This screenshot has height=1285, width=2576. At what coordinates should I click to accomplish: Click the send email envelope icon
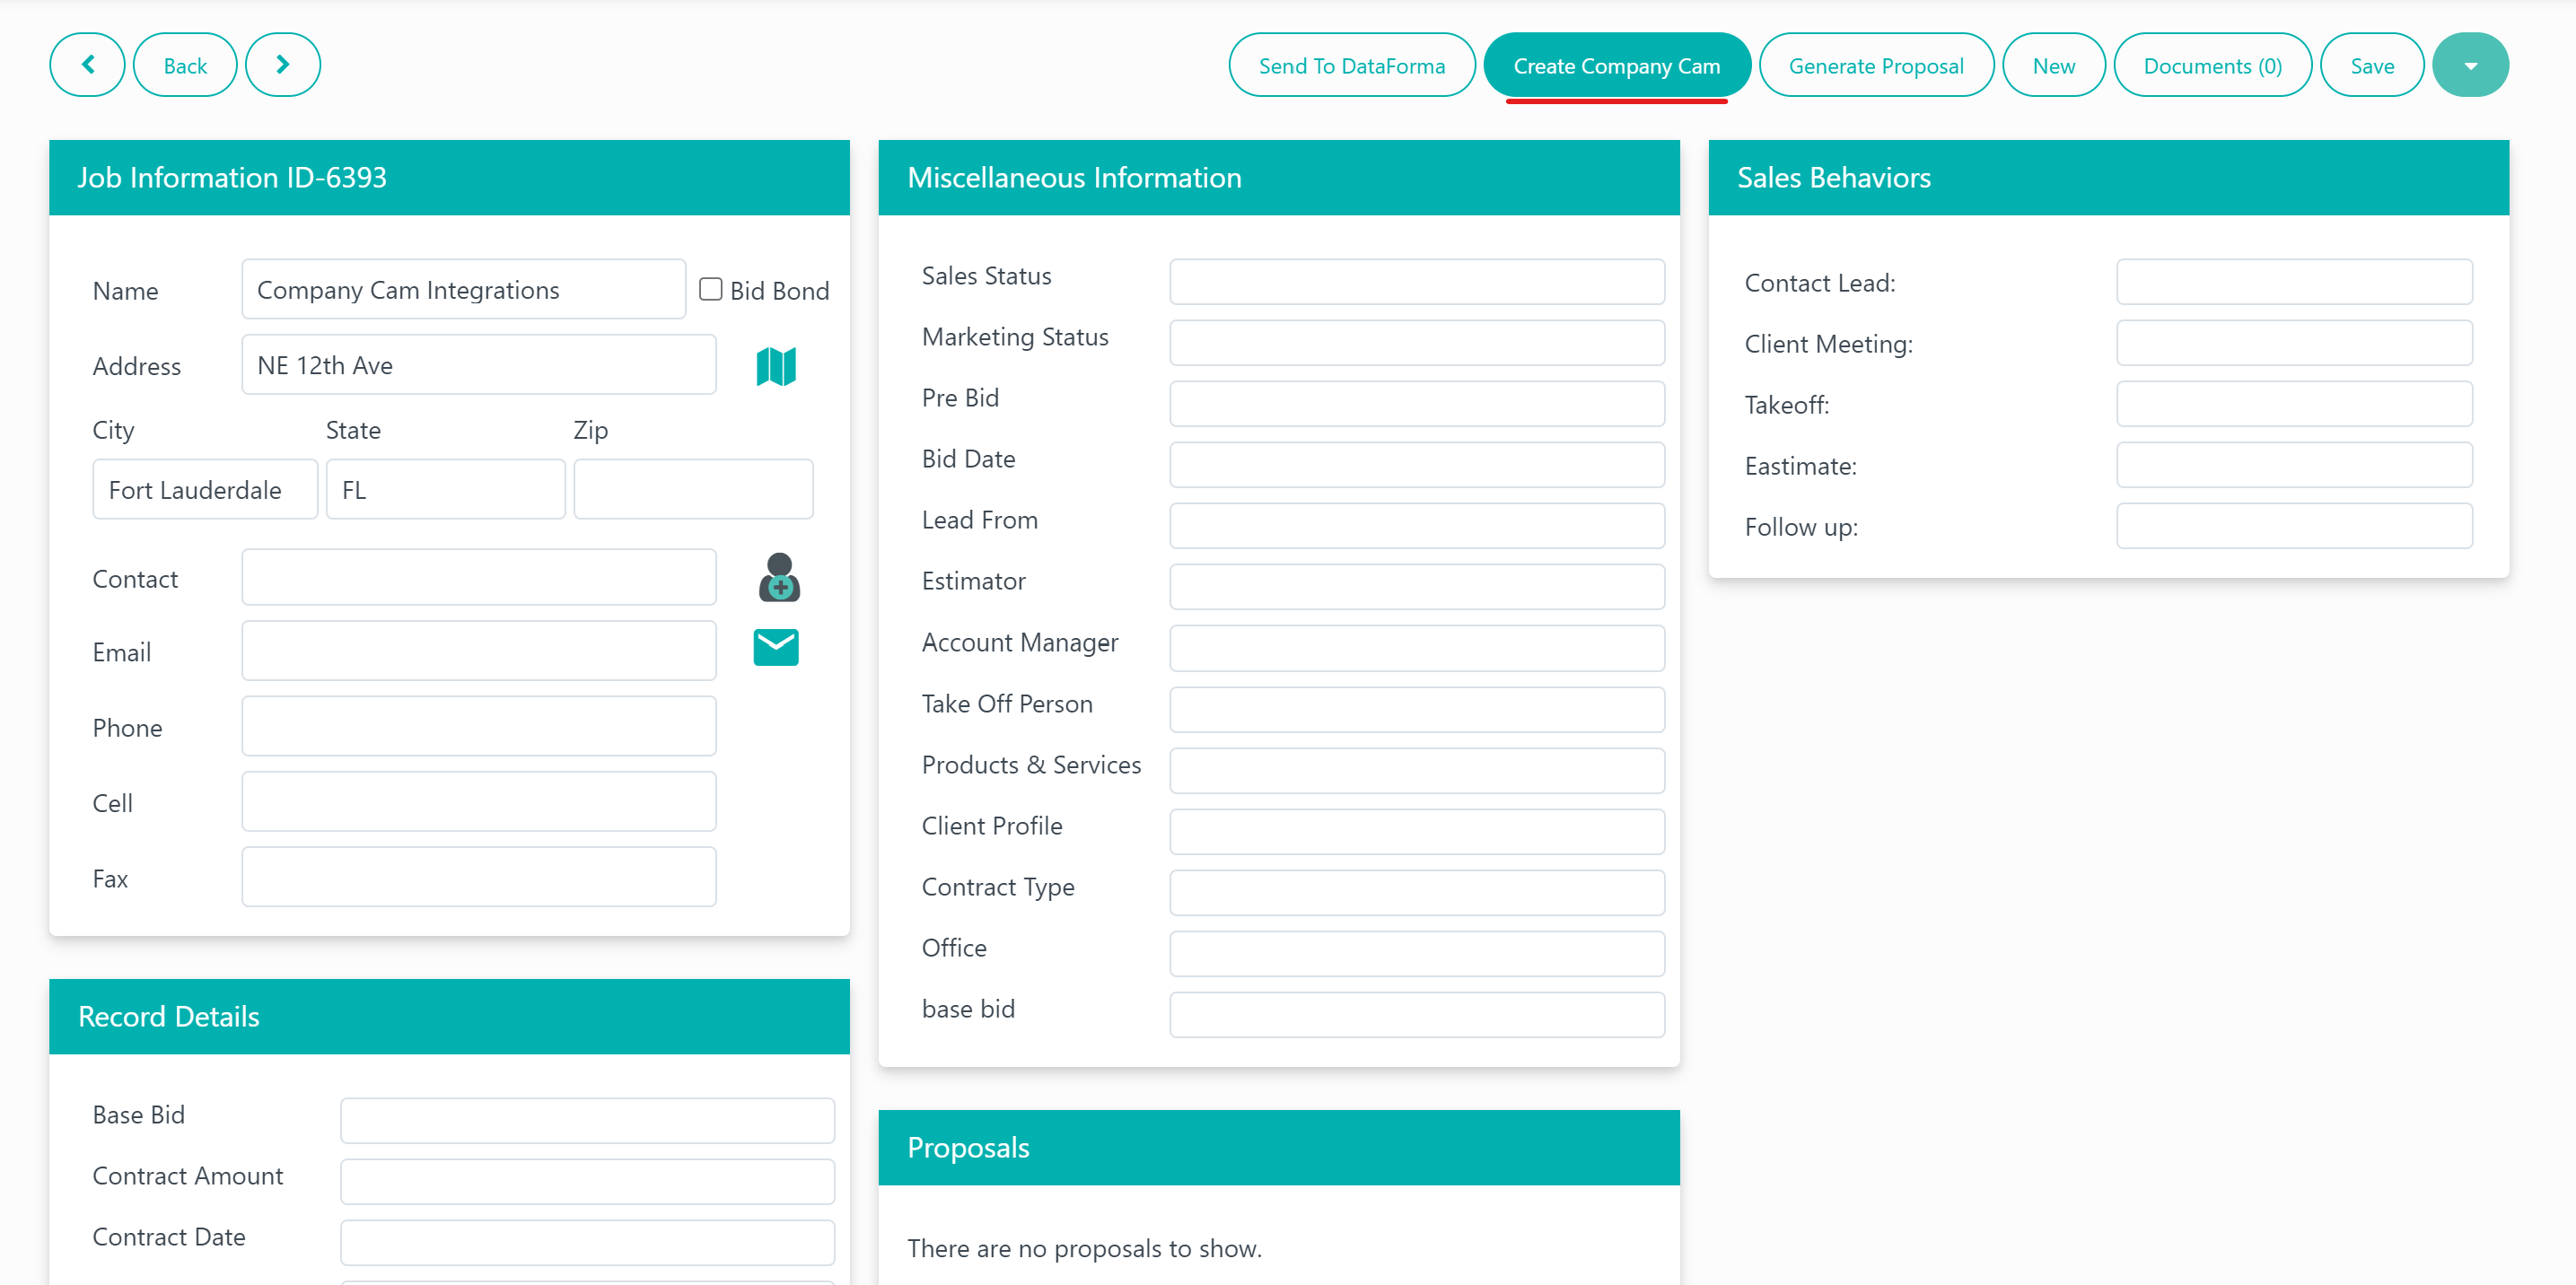click(x=776, y=647)
